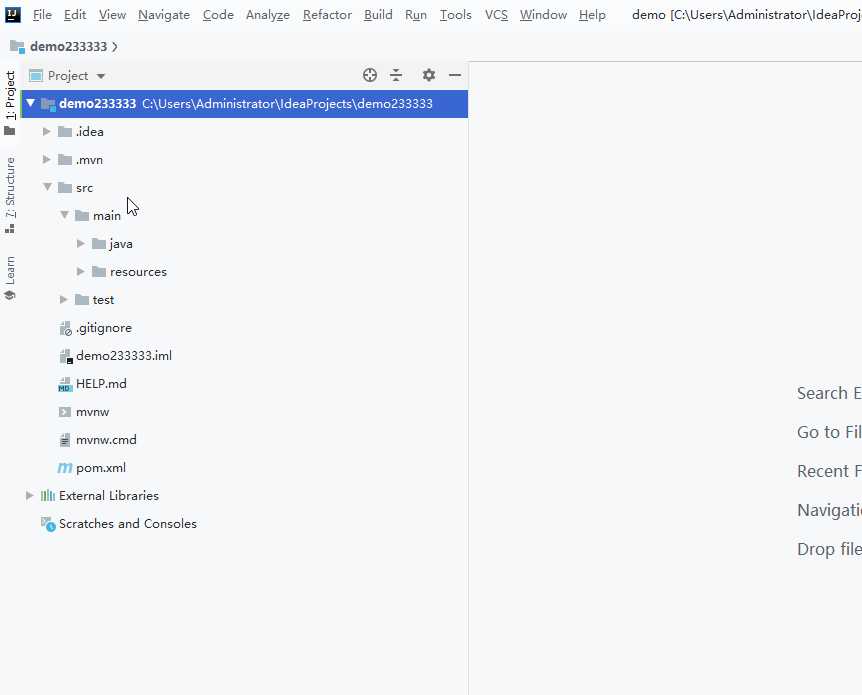Open the View menu

112,15
